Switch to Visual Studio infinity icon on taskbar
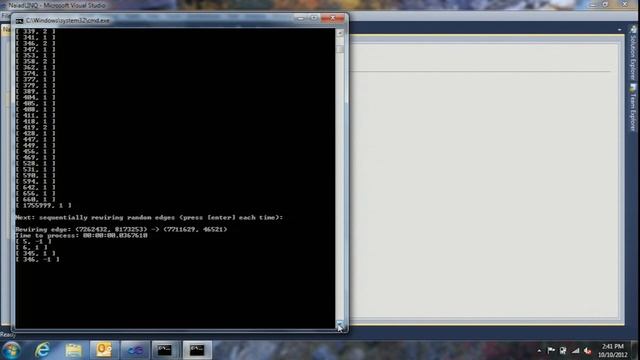This screenshot has width=640, height=360. 135,350
